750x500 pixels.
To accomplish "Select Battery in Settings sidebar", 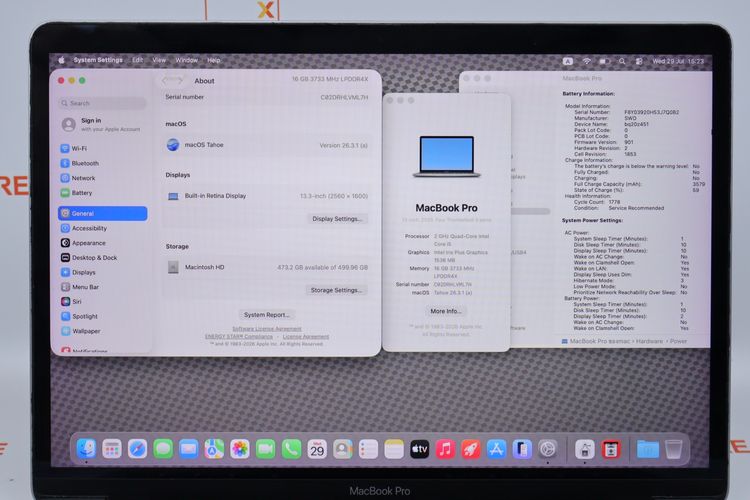I will pyautogui.click(x=102, y=193).
